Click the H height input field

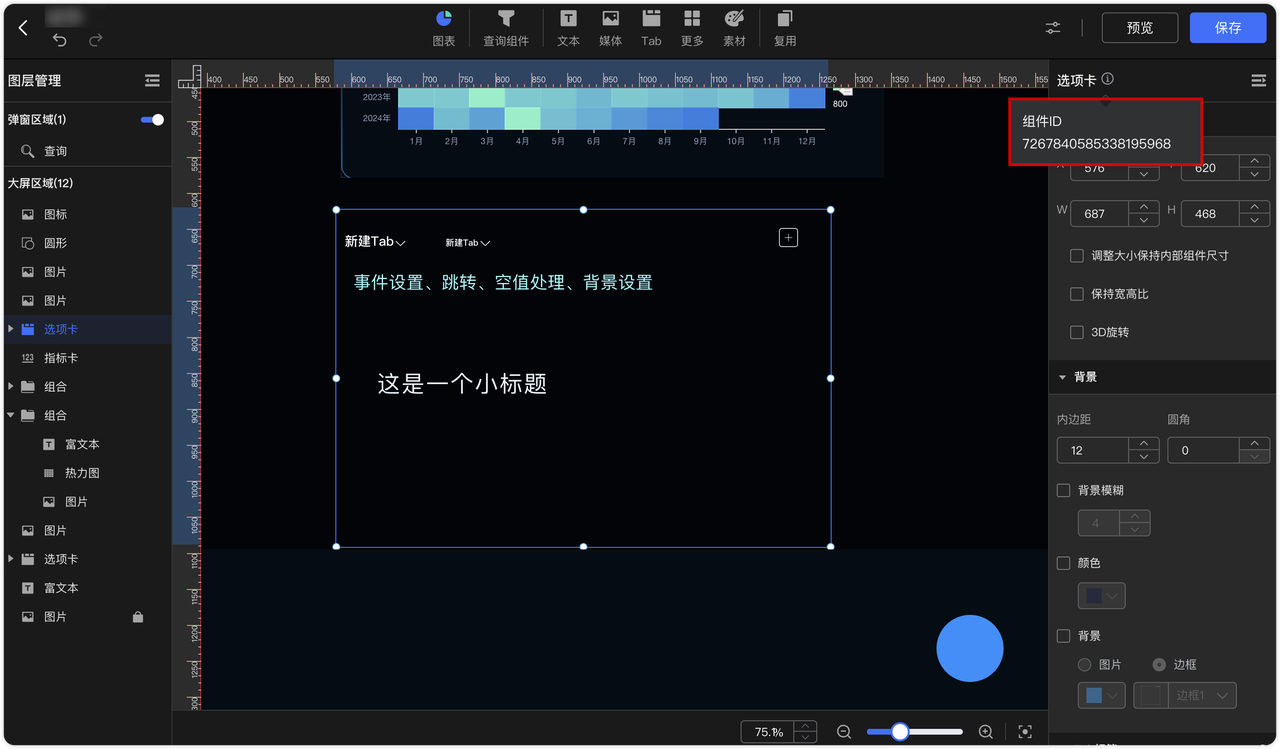click(1211, 213)
